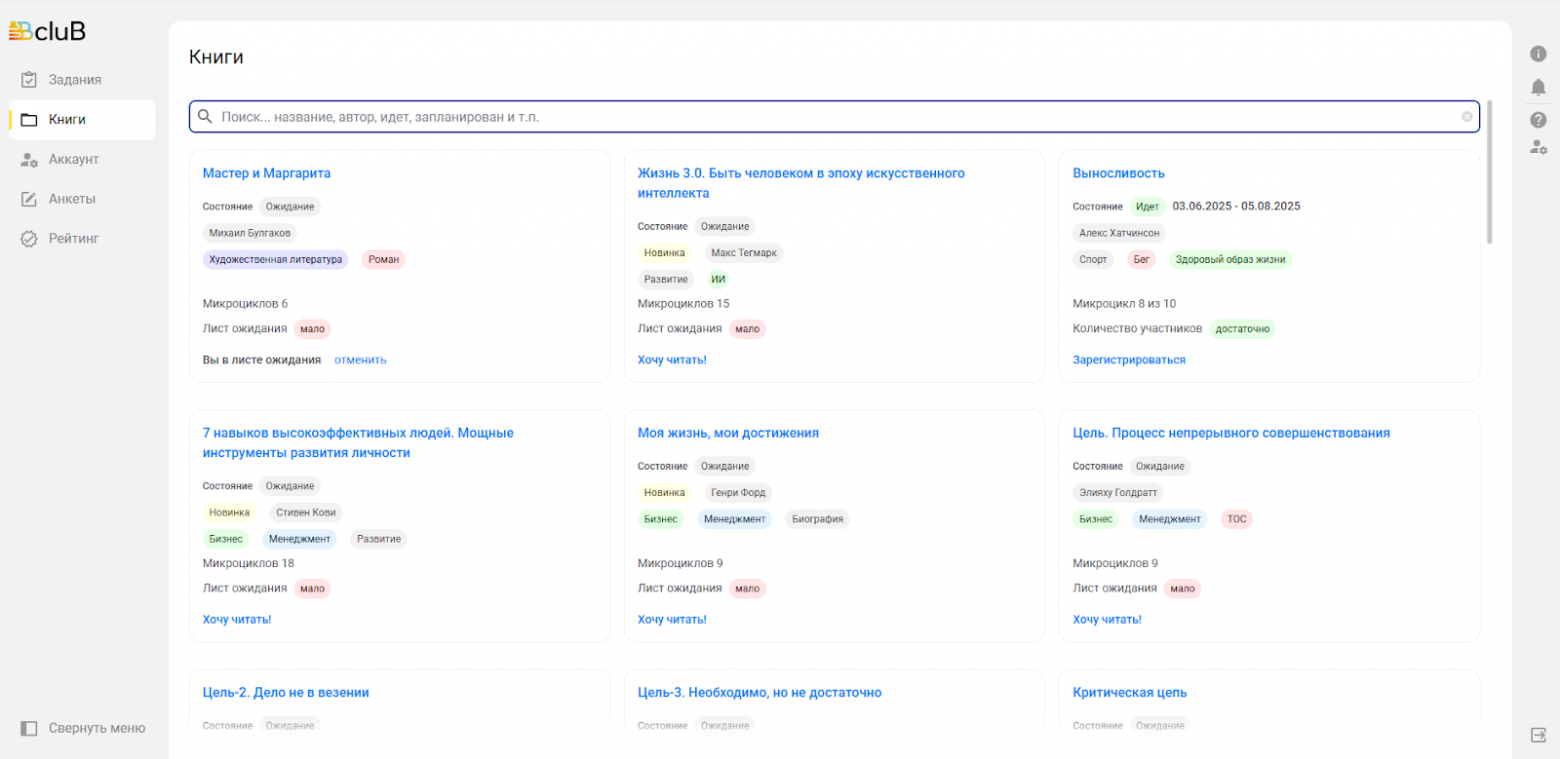Open Рейтинг page in sidebar

[x=73, y=239]
